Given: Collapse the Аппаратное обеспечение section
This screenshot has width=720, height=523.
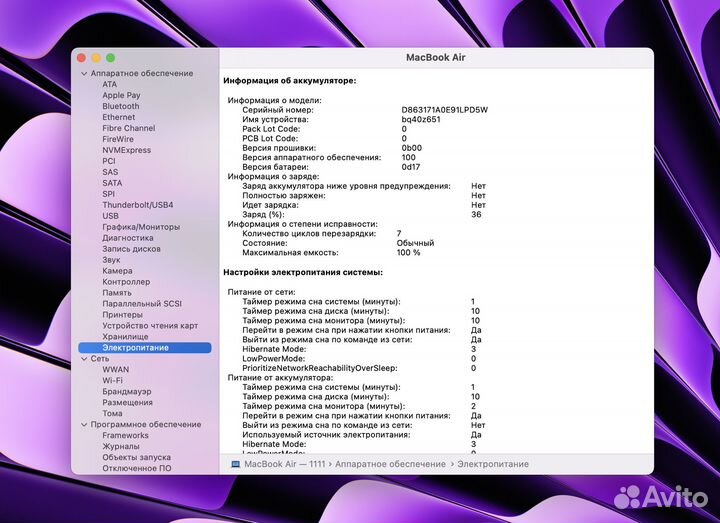Looking at the screenshot, I should [x=84, y=73].
